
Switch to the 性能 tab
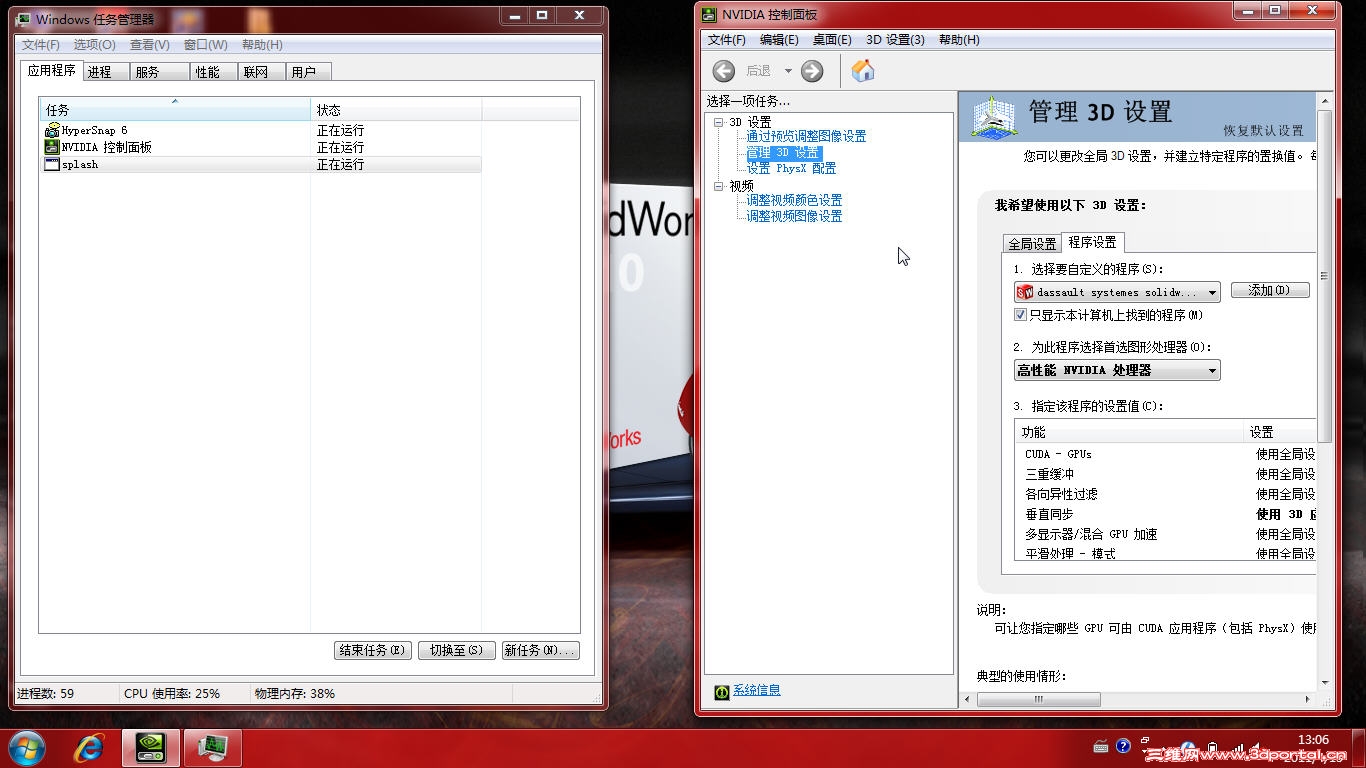pos(213,72)
